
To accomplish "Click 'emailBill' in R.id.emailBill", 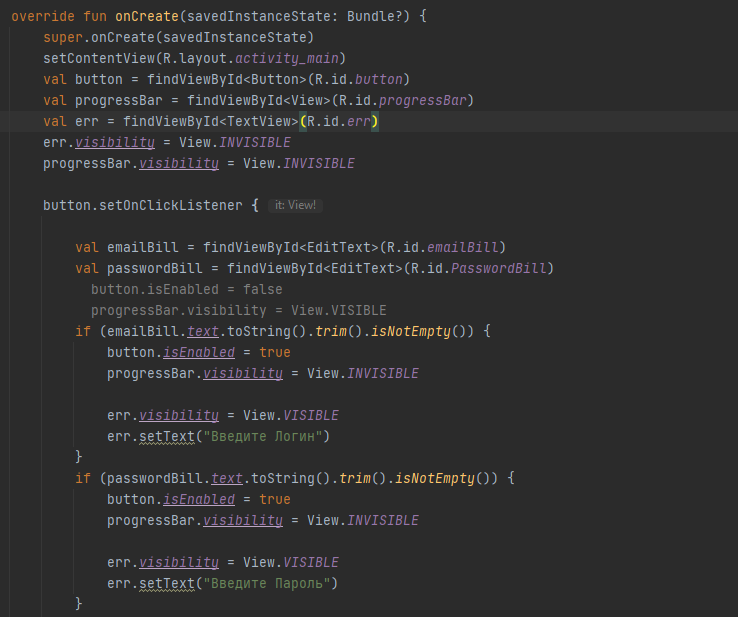I will [463, 248].
